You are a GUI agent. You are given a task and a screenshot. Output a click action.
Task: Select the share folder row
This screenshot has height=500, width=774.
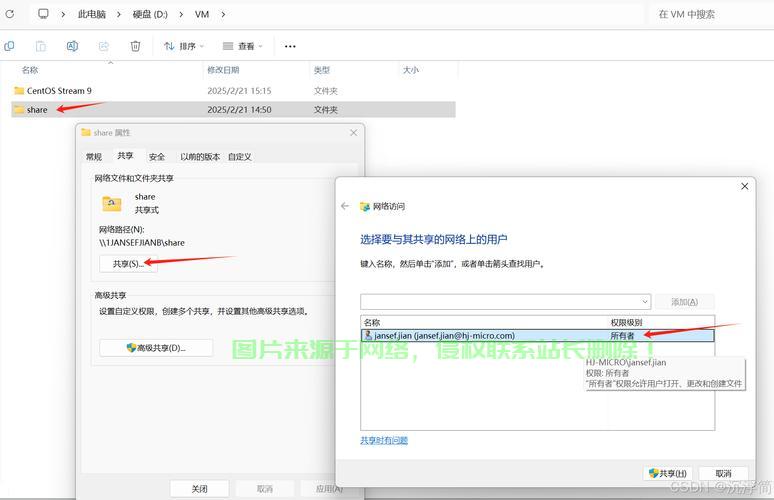pos(233,110)
